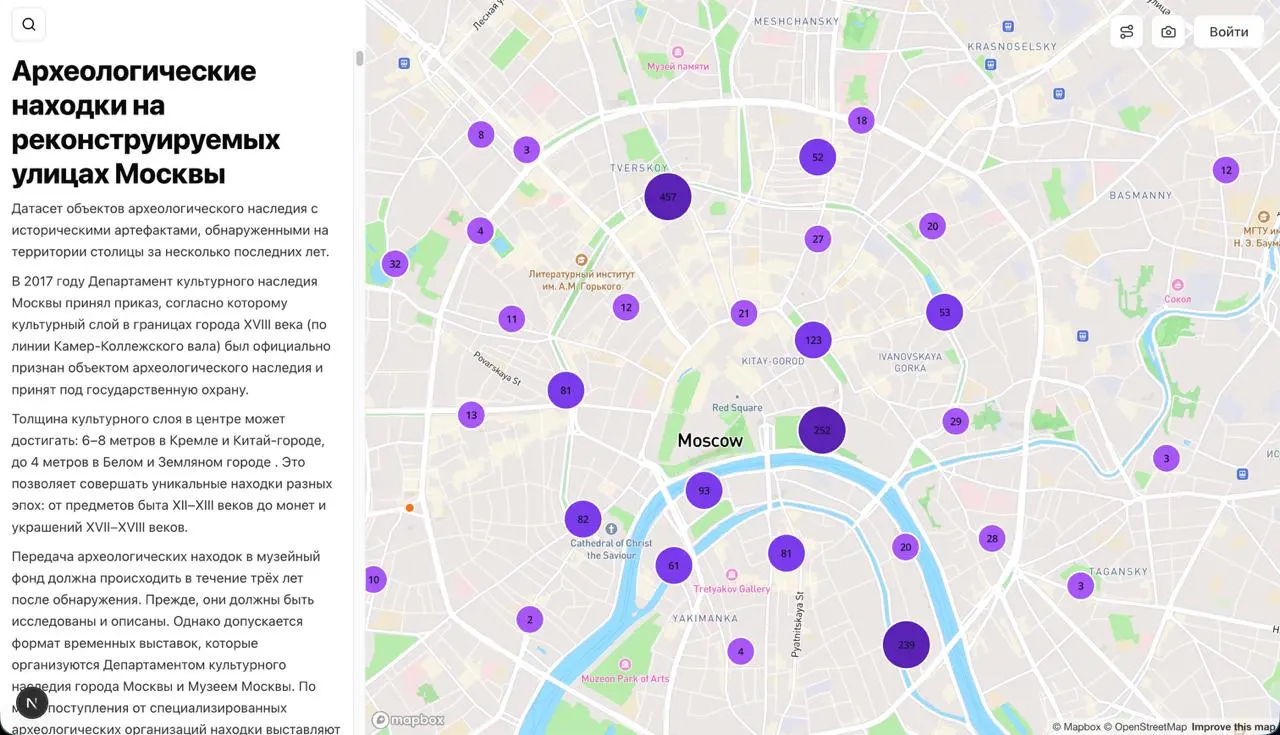The width and height of the screenshot is (1280, 735).
Task: Open the 52 cluster marker
Action: (x=817, y=157)
